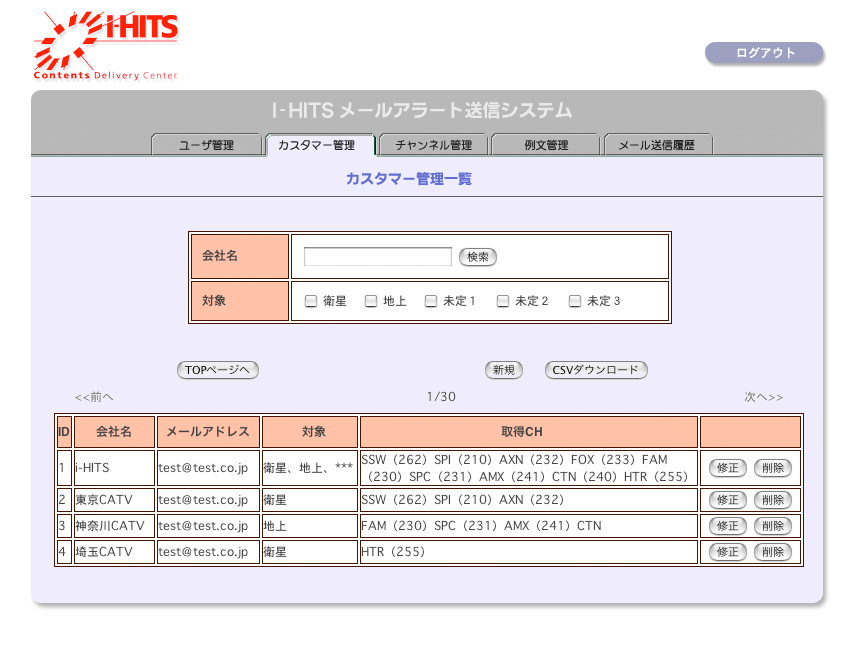This screenshot has height=664, width=850.
Task: Focus the 会社名 search input field
Action: 377,257
